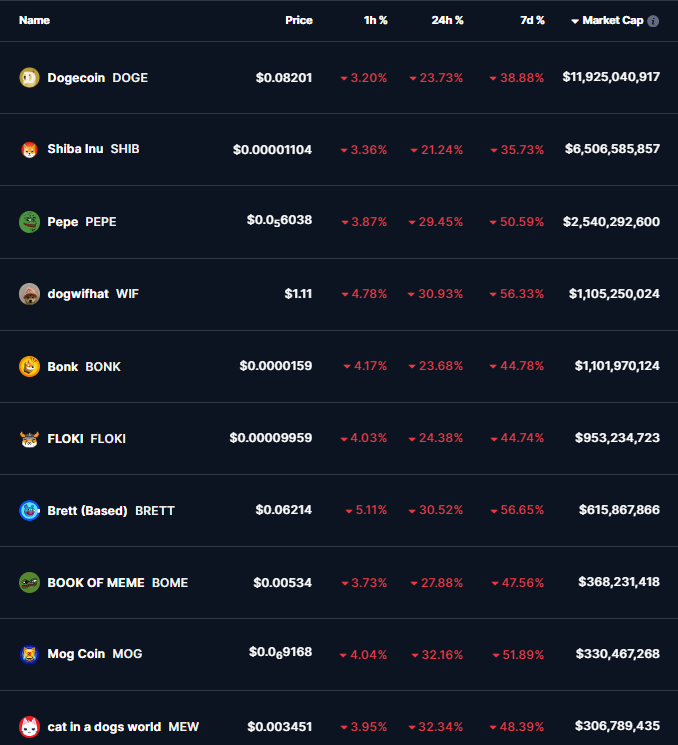This screenshot has height=745, width=678.
Task: Click the dogwifhat coin logo
Action: coord(29,294)
